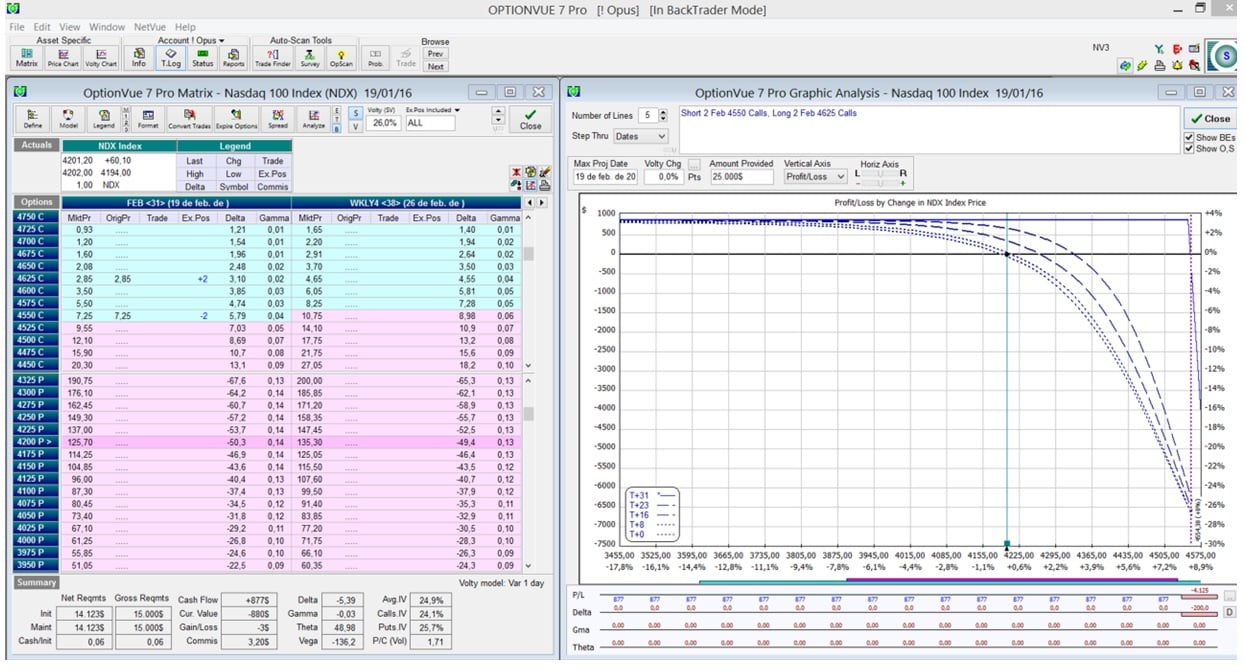Click the Analyze icon in Matrix toolbar
This screenshot has height=672, width=1245.
313,119
